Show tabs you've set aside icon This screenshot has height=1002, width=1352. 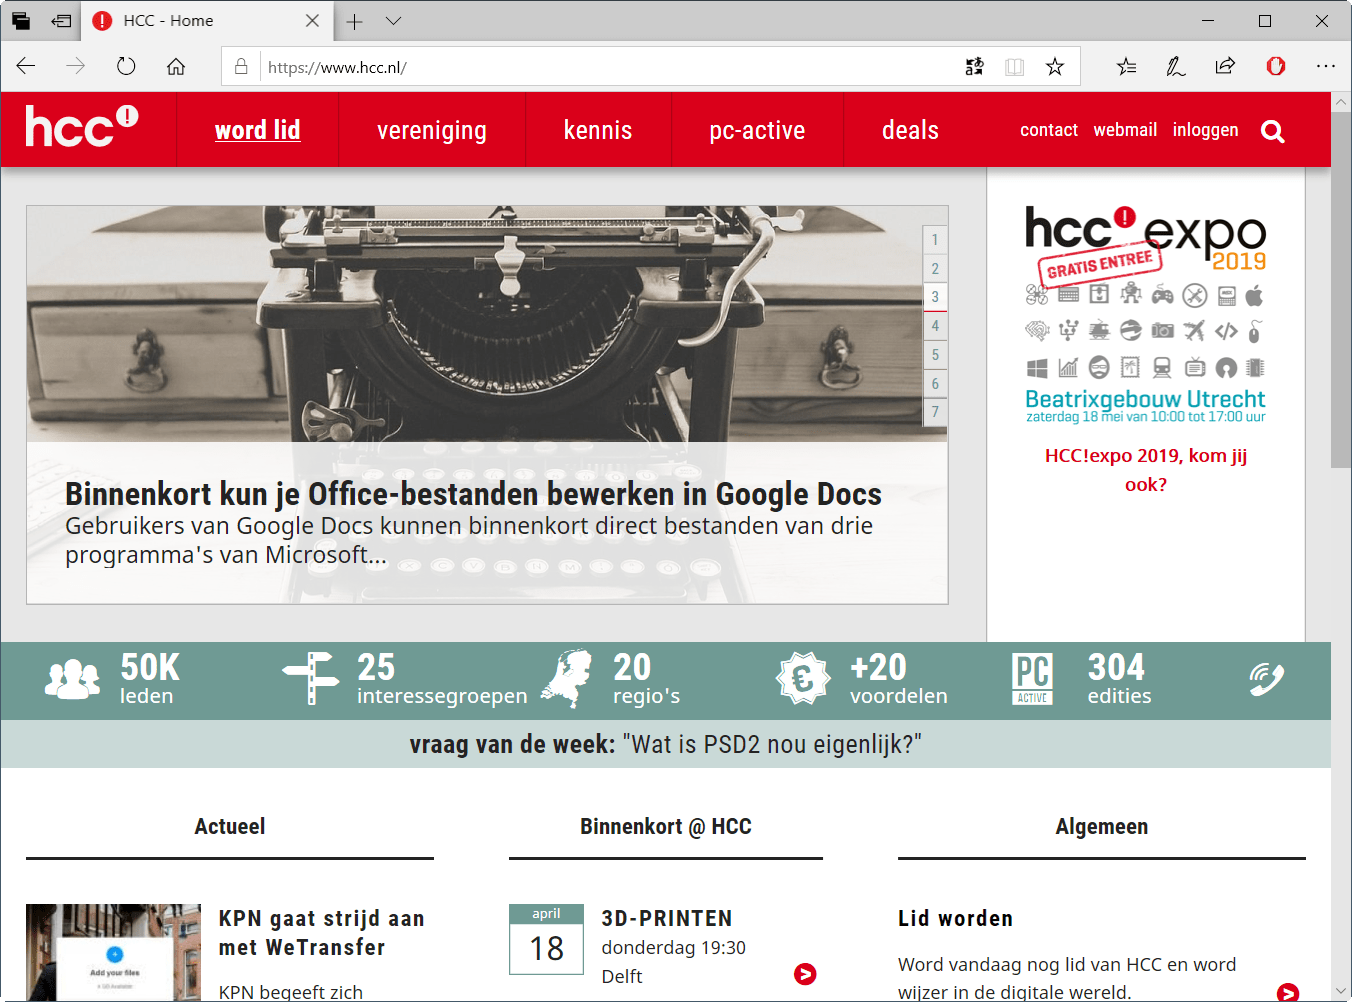(x=21, y=20)
